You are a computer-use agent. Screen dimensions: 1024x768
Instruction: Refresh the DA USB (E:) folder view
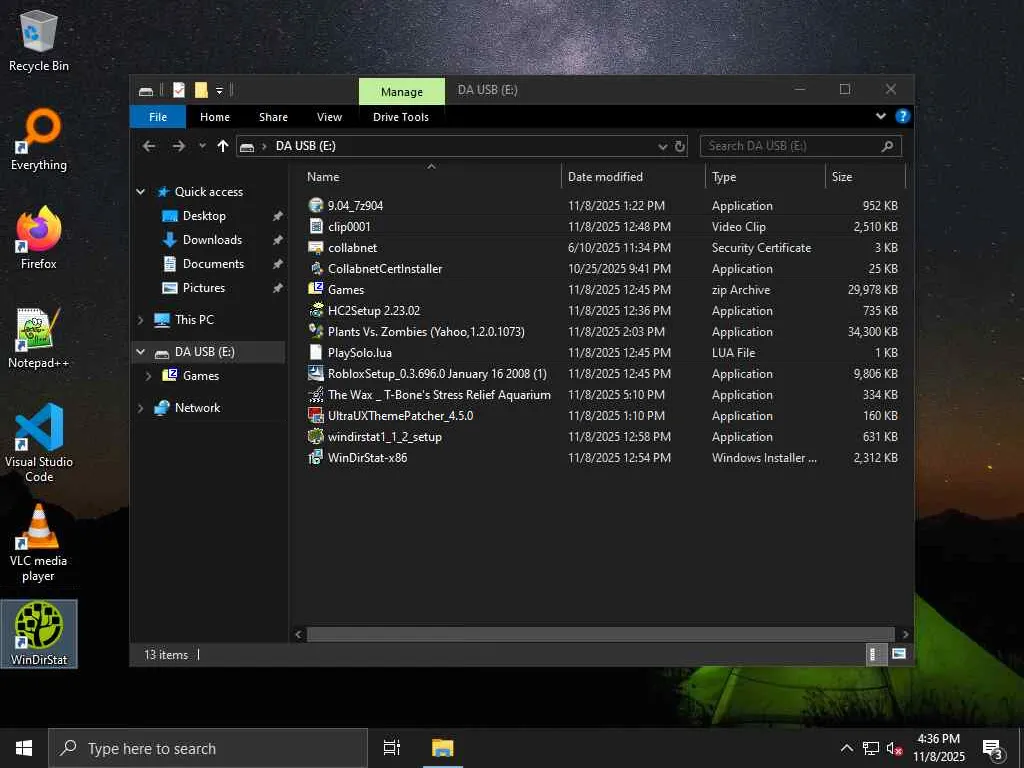click(680, 146)
